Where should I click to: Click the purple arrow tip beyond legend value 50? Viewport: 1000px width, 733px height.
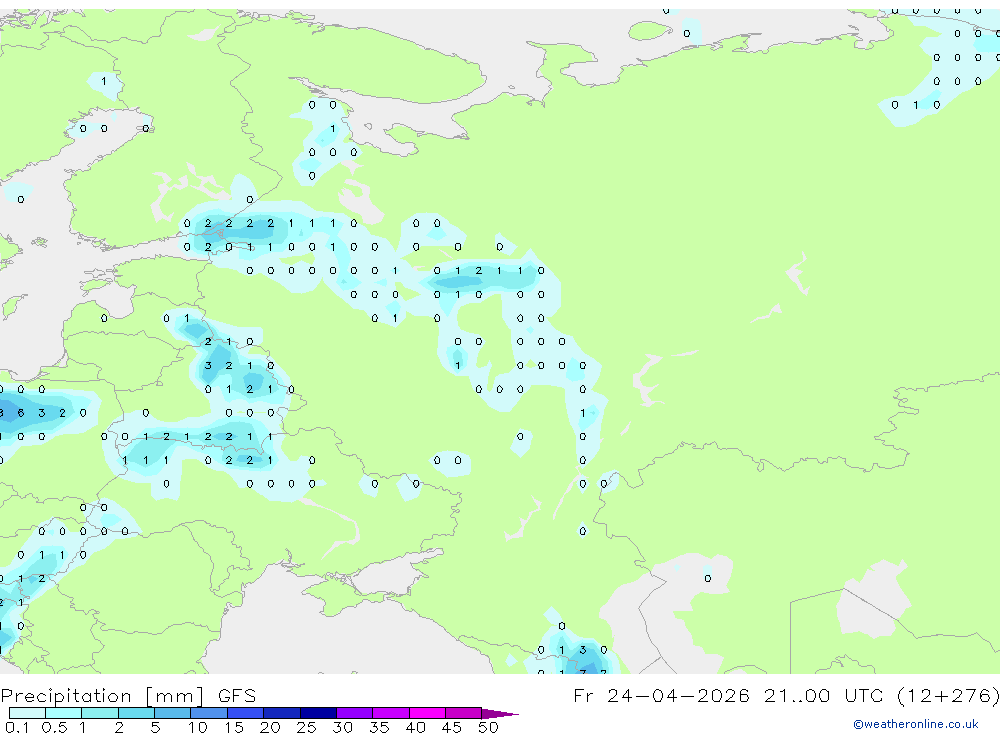point(499,714)
